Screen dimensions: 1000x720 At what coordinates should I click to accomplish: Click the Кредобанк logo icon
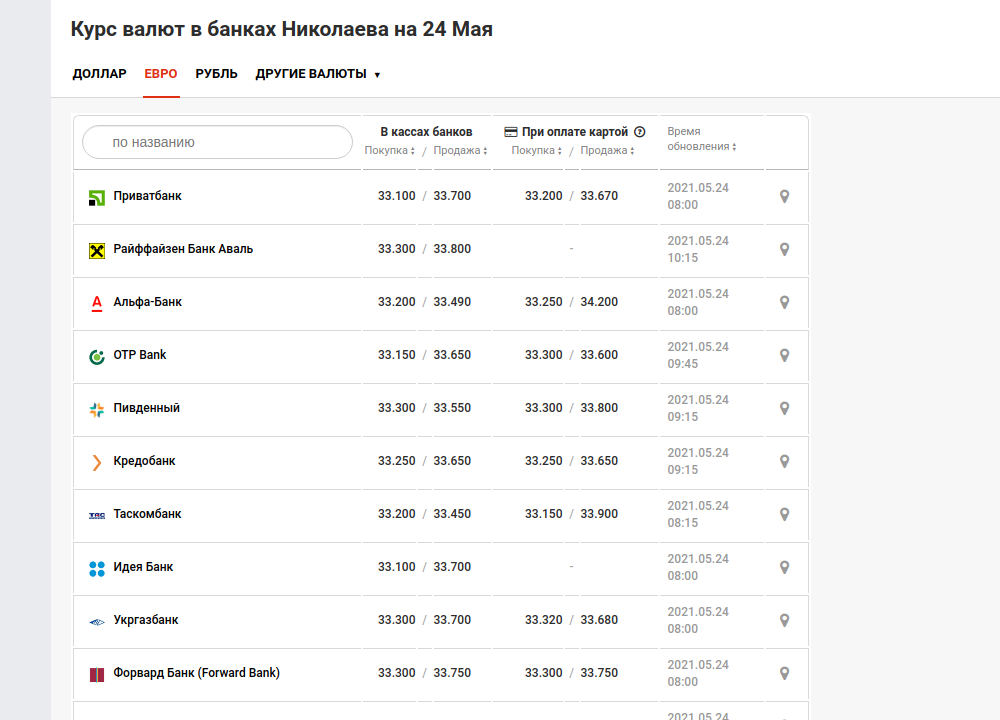pos(96,462)
